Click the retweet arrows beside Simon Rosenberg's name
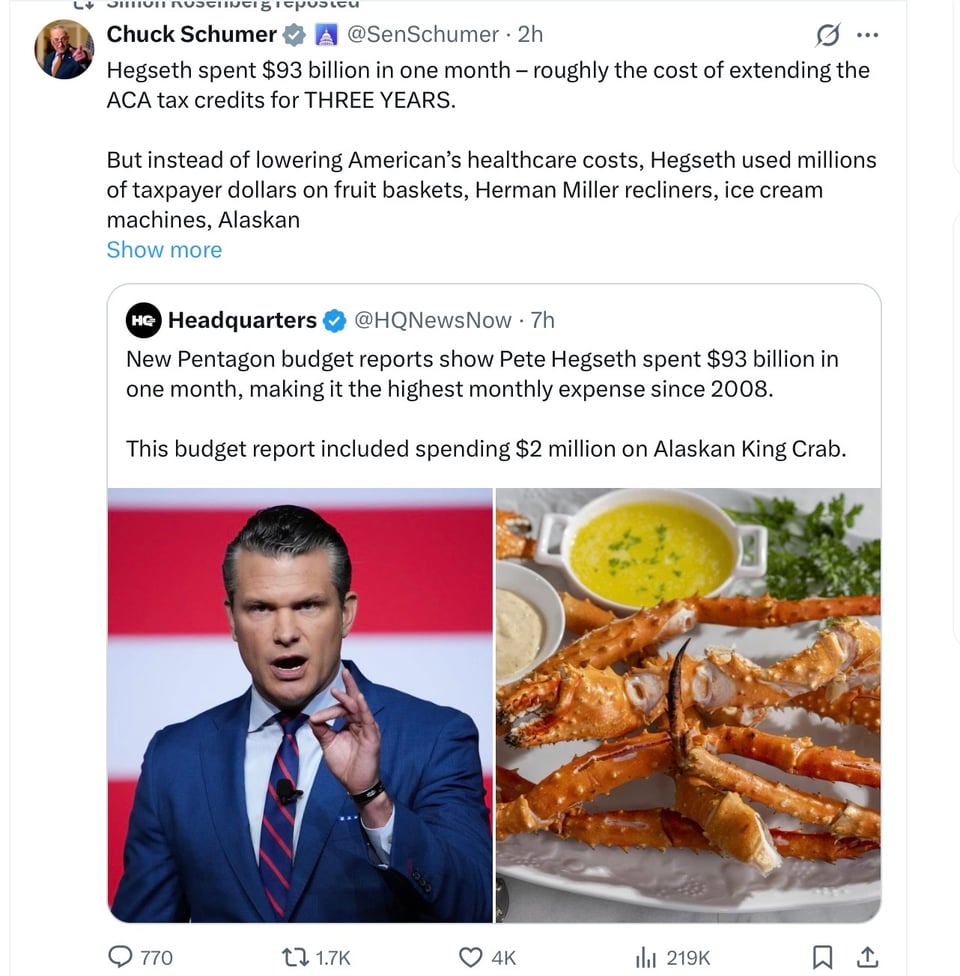Image resolution: width=960 pixels, height=976 pixels. pos(84,5)
